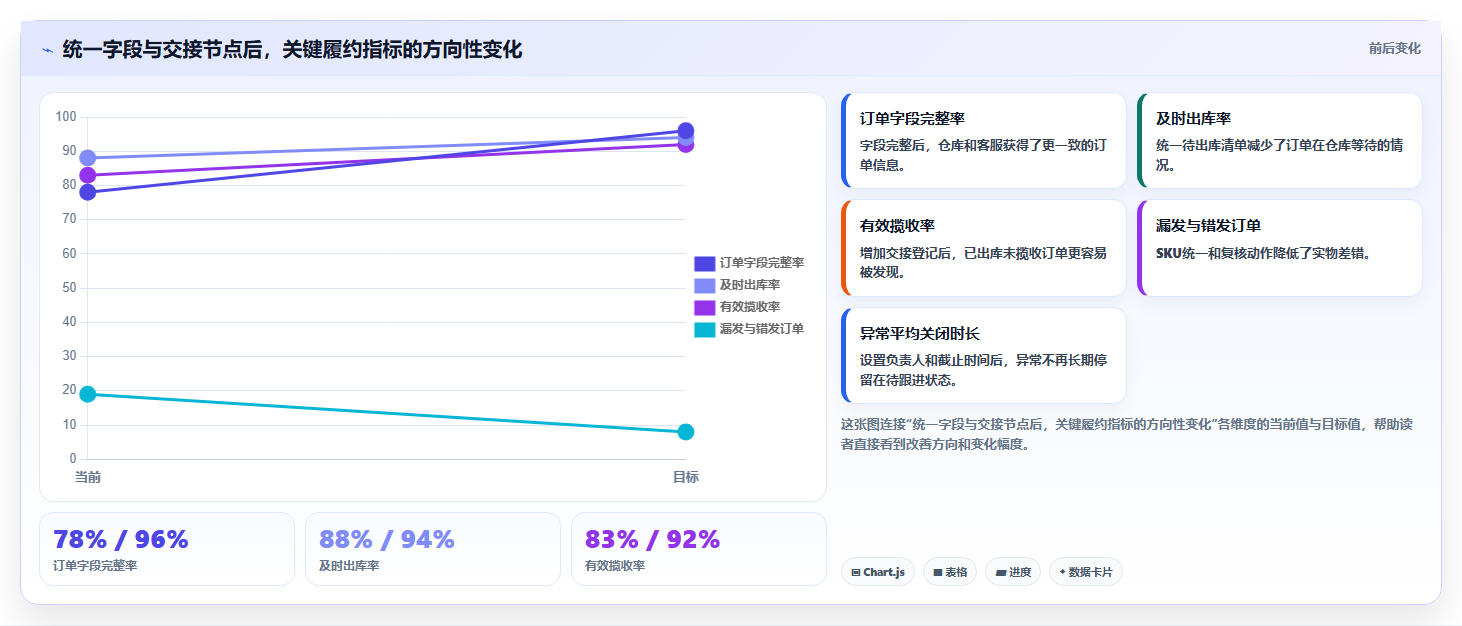1462x626 pixels.
Task: Select the 漏发与错发订单 target data point
Action: 686,432
